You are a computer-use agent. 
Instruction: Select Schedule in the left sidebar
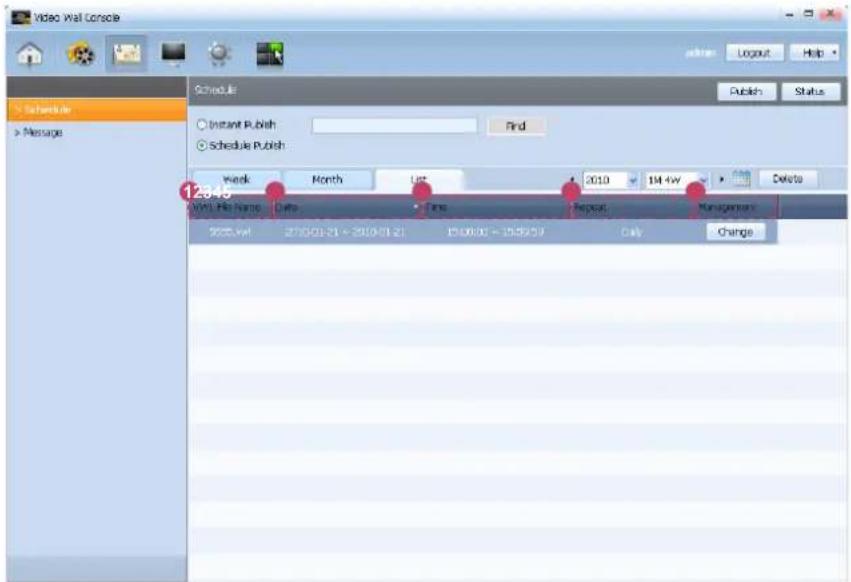click(97, 110)
